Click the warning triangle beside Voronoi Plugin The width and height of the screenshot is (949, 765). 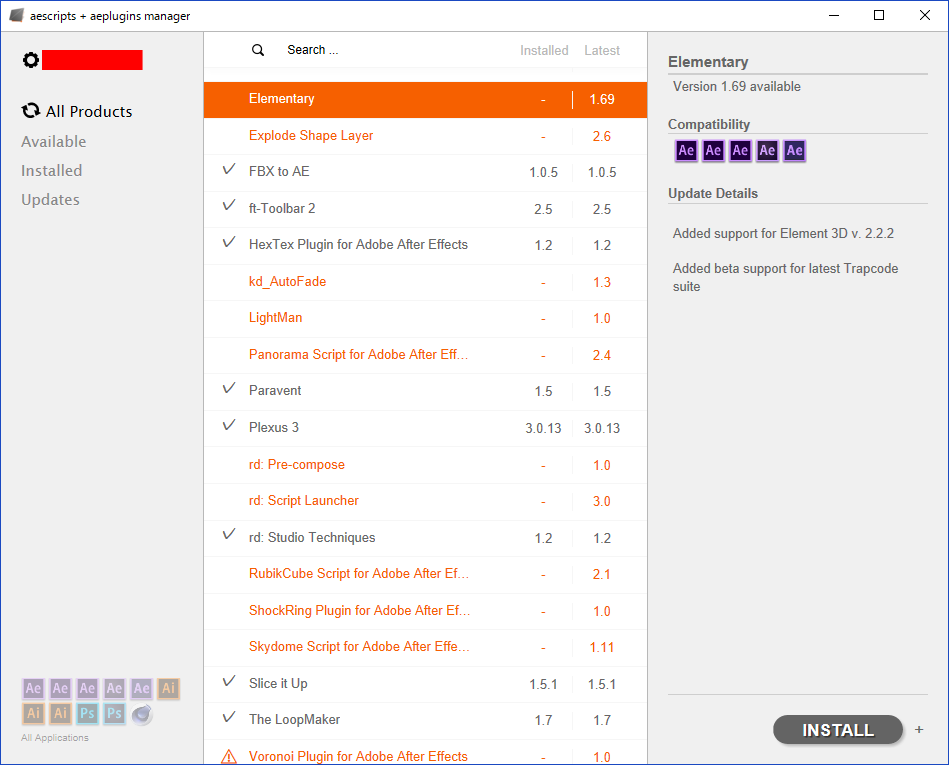229,757
